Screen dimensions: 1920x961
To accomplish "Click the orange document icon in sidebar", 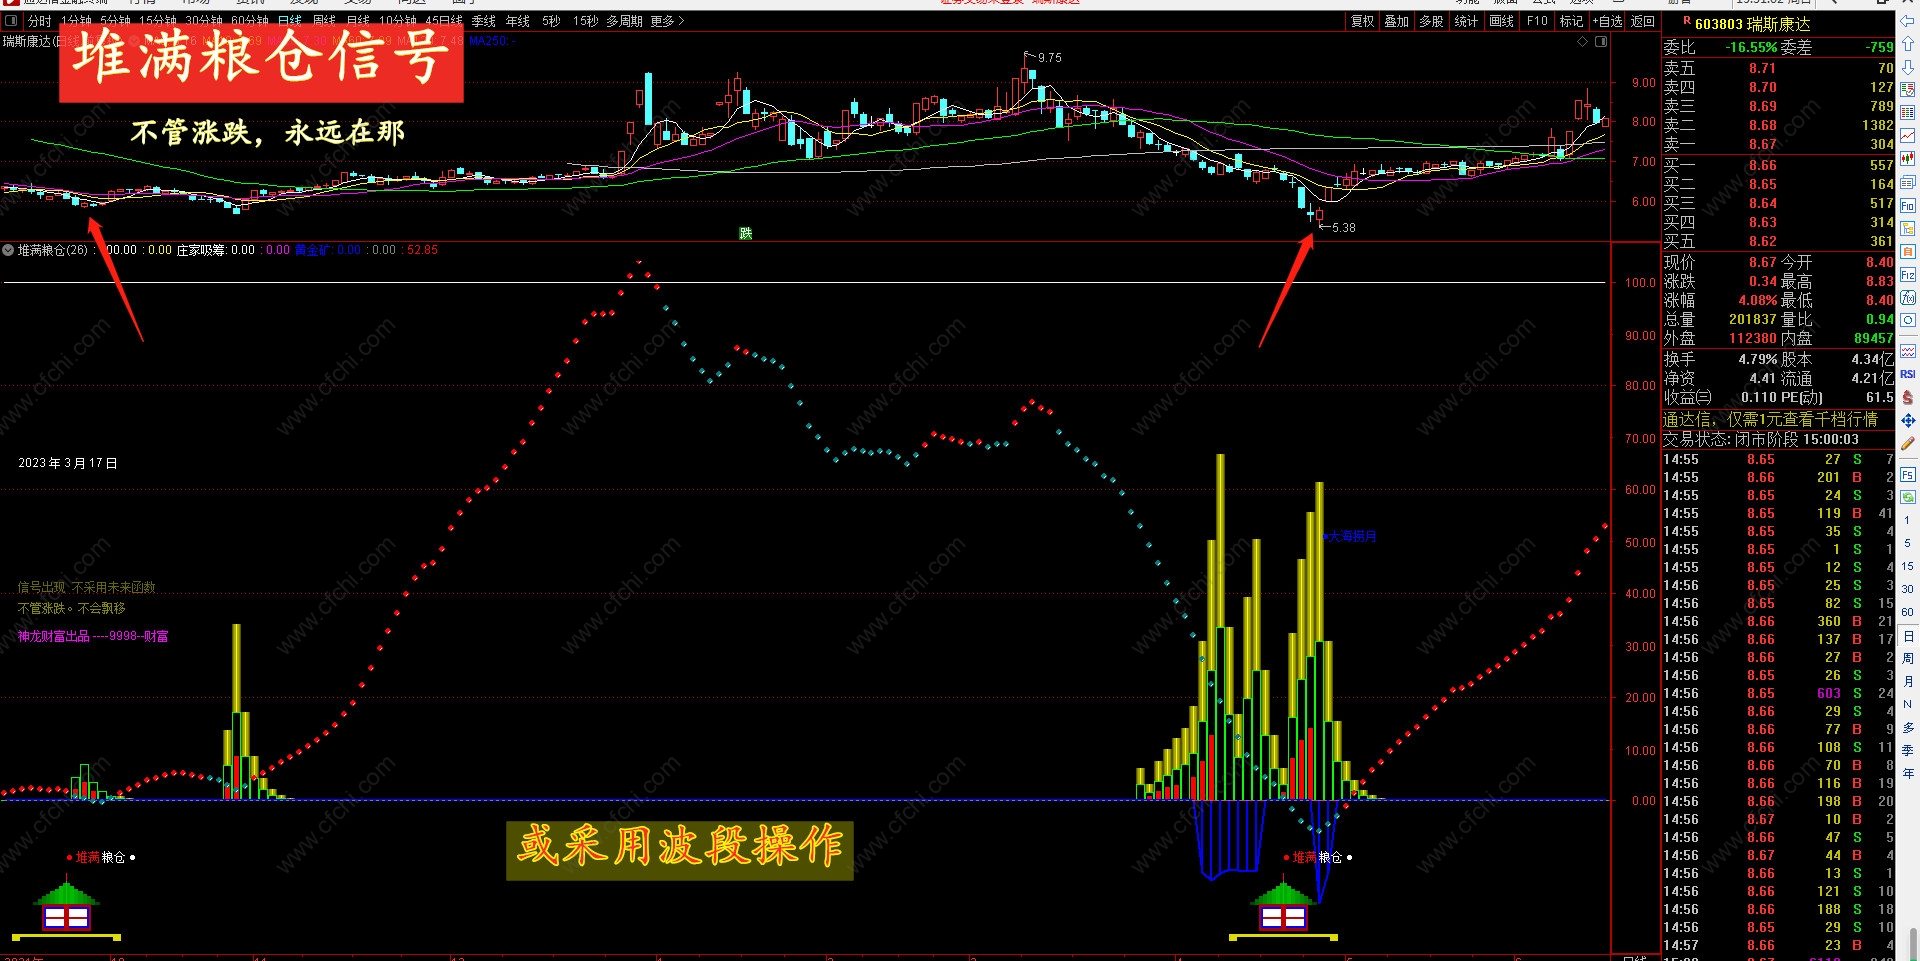I will click(x=1908, y=251).
